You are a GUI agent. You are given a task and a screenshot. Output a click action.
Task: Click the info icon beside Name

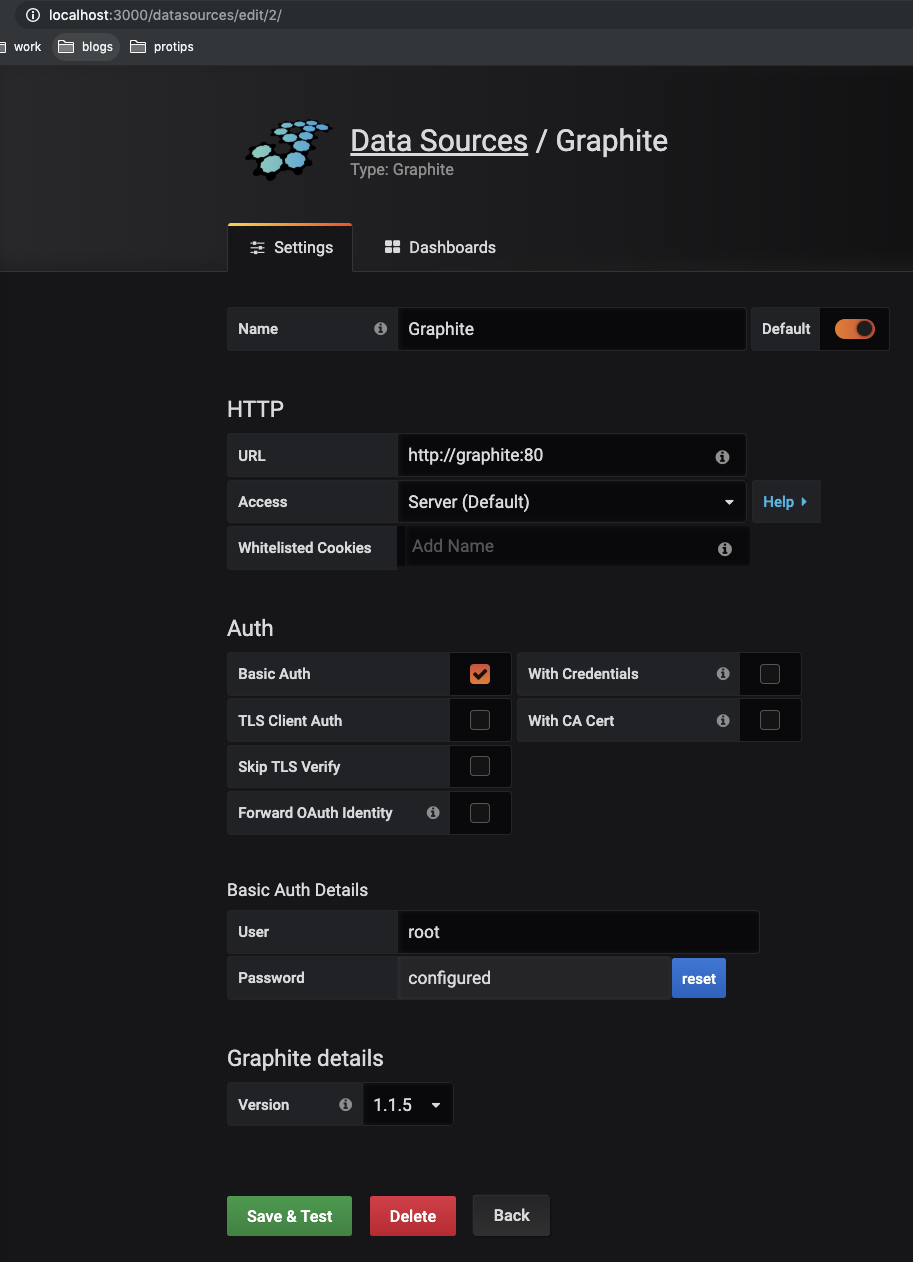380,328
